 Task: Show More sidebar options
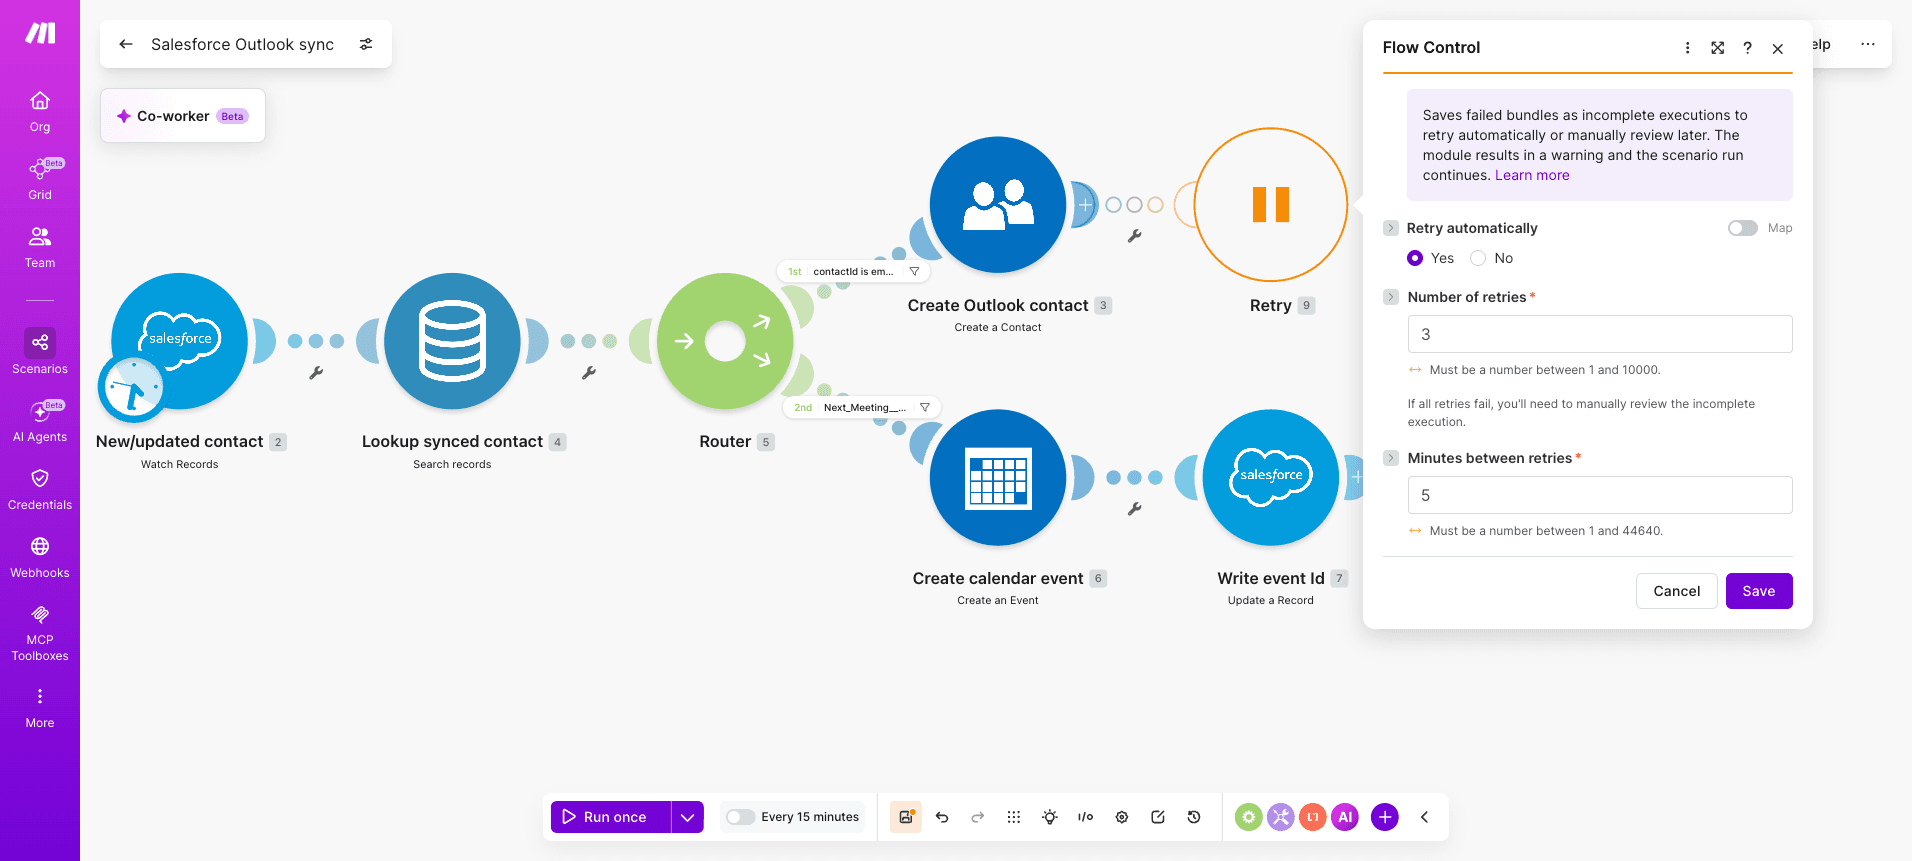coord(40,708)
